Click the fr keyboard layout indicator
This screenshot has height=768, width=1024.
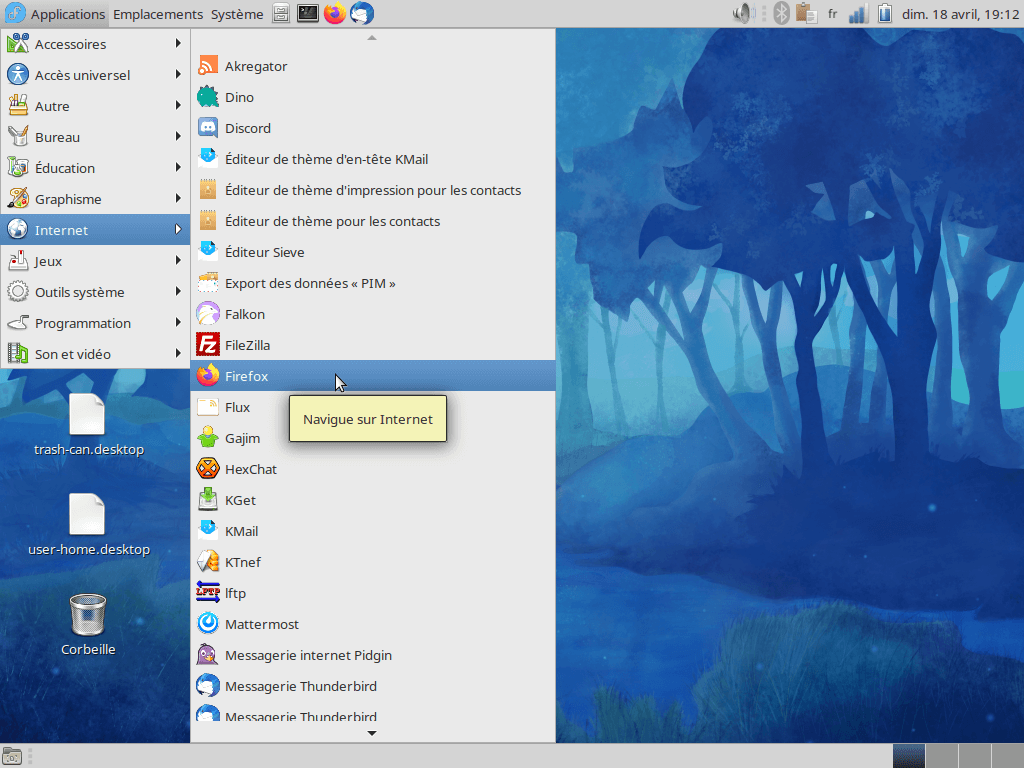tap(833, 14)
